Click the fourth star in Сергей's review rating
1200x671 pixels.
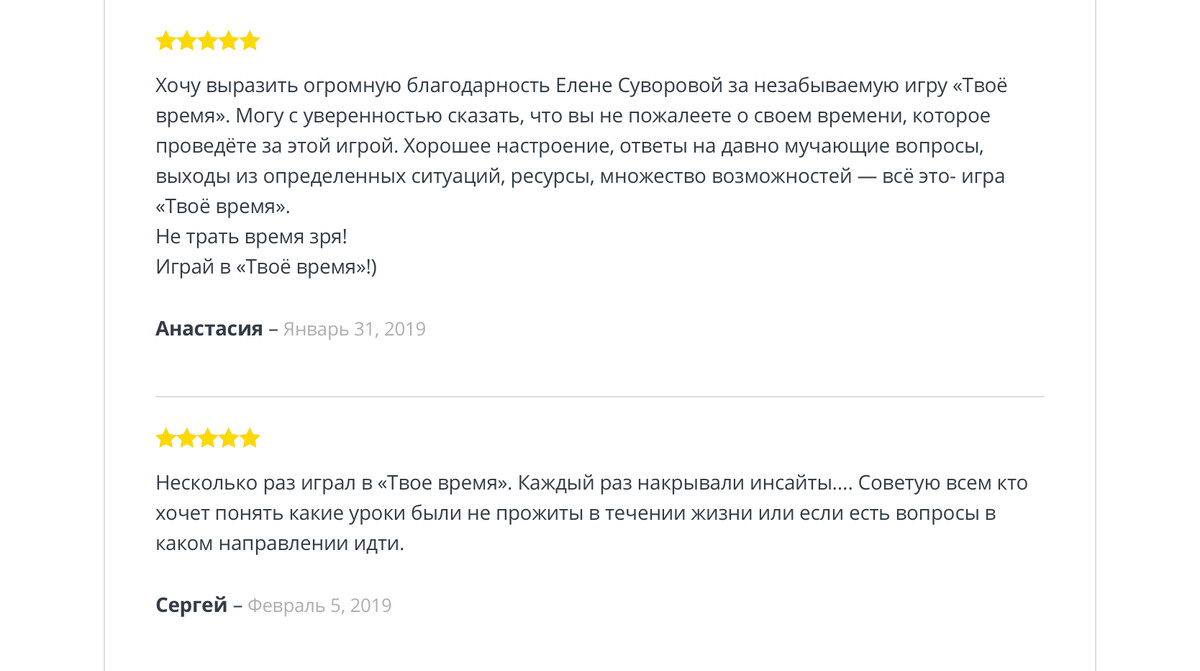229,438
